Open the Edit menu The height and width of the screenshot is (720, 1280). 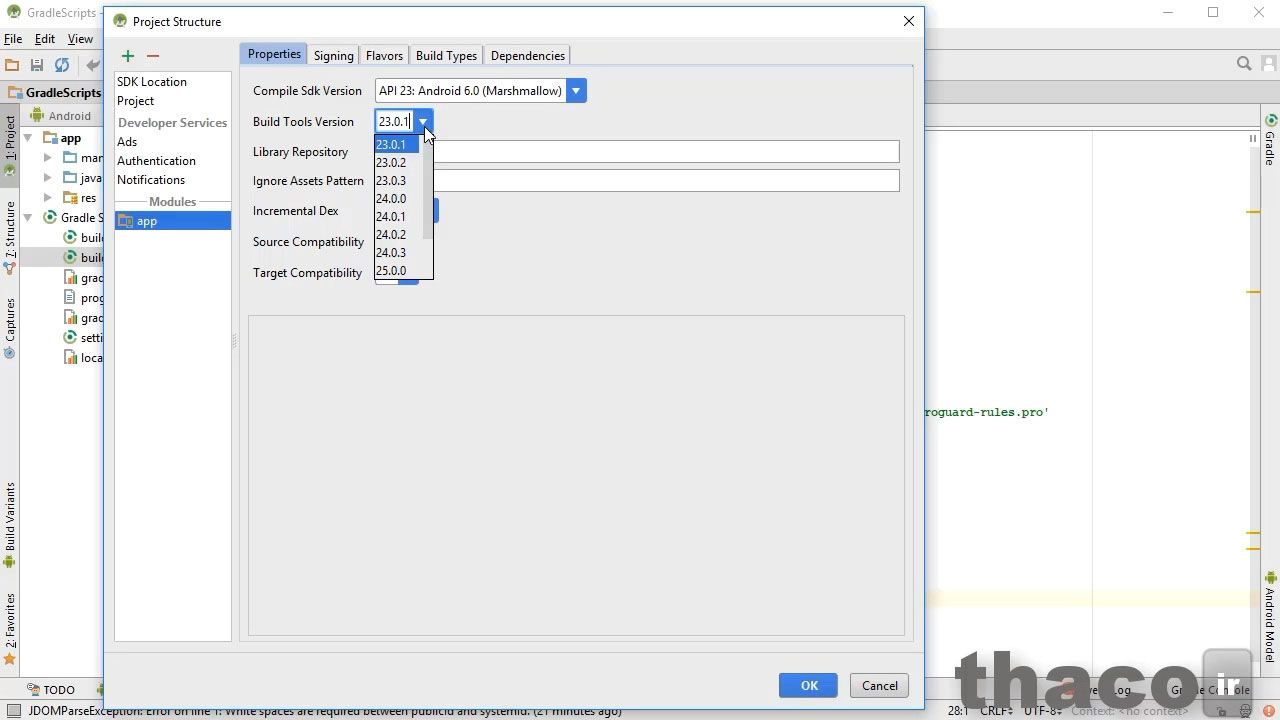45,39
